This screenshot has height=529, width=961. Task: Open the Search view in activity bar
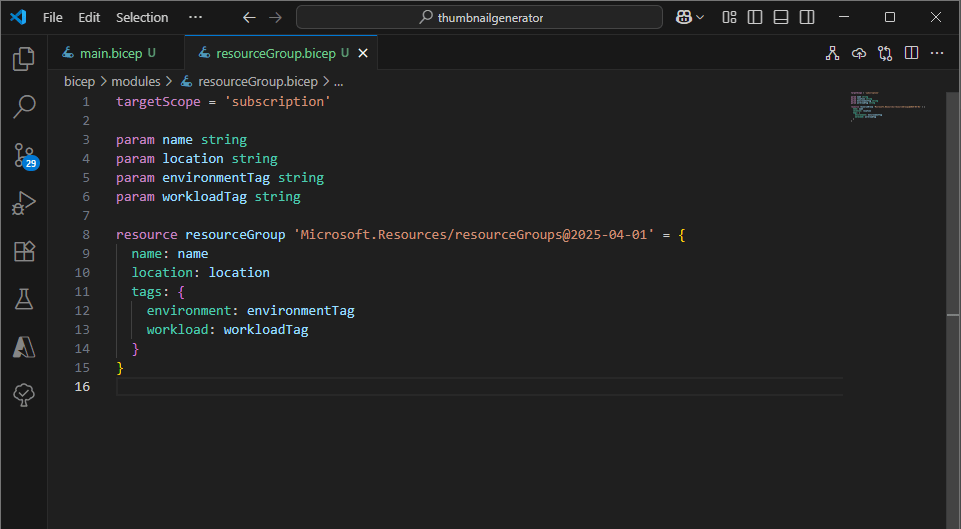point(24,106)
